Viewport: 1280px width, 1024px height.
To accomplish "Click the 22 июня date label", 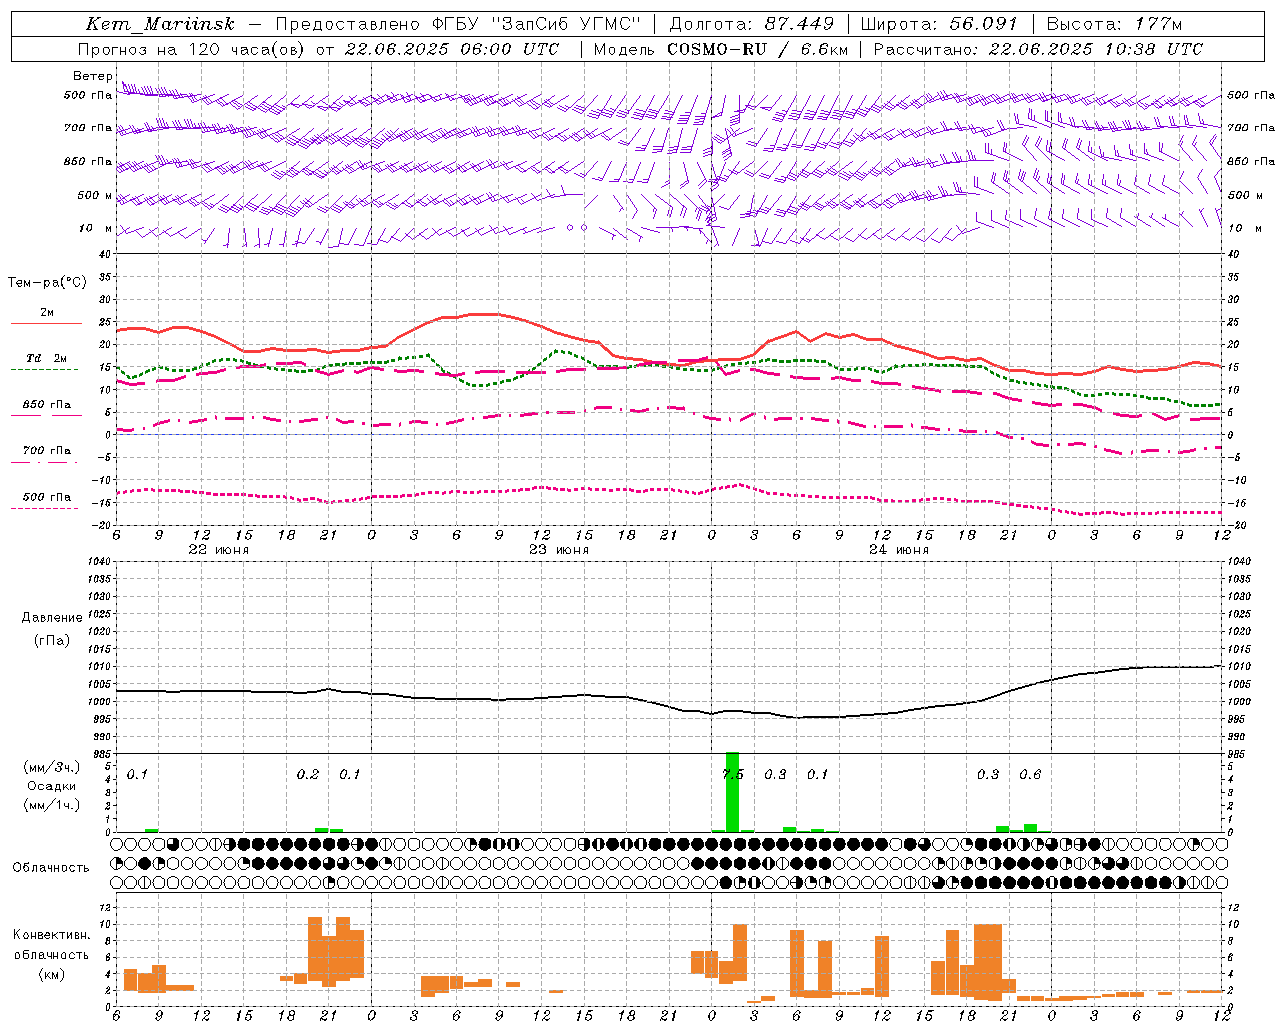I will [x=219, y=550].
